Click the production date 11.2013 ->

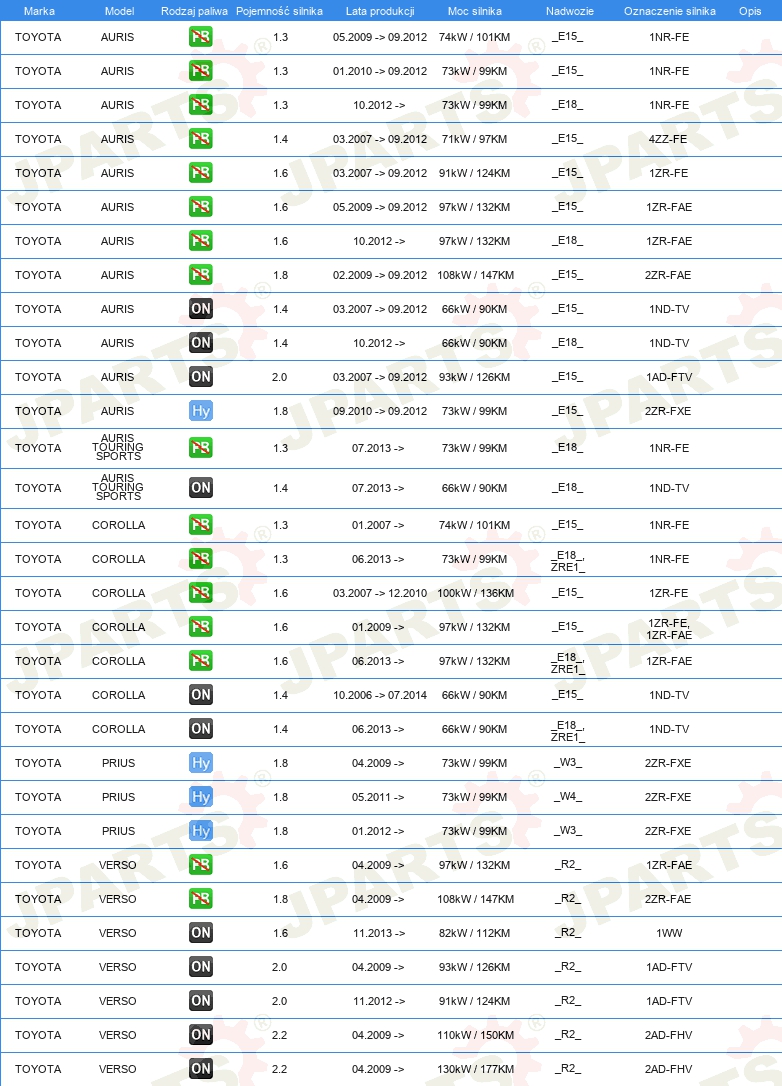(x=379, y=933)
